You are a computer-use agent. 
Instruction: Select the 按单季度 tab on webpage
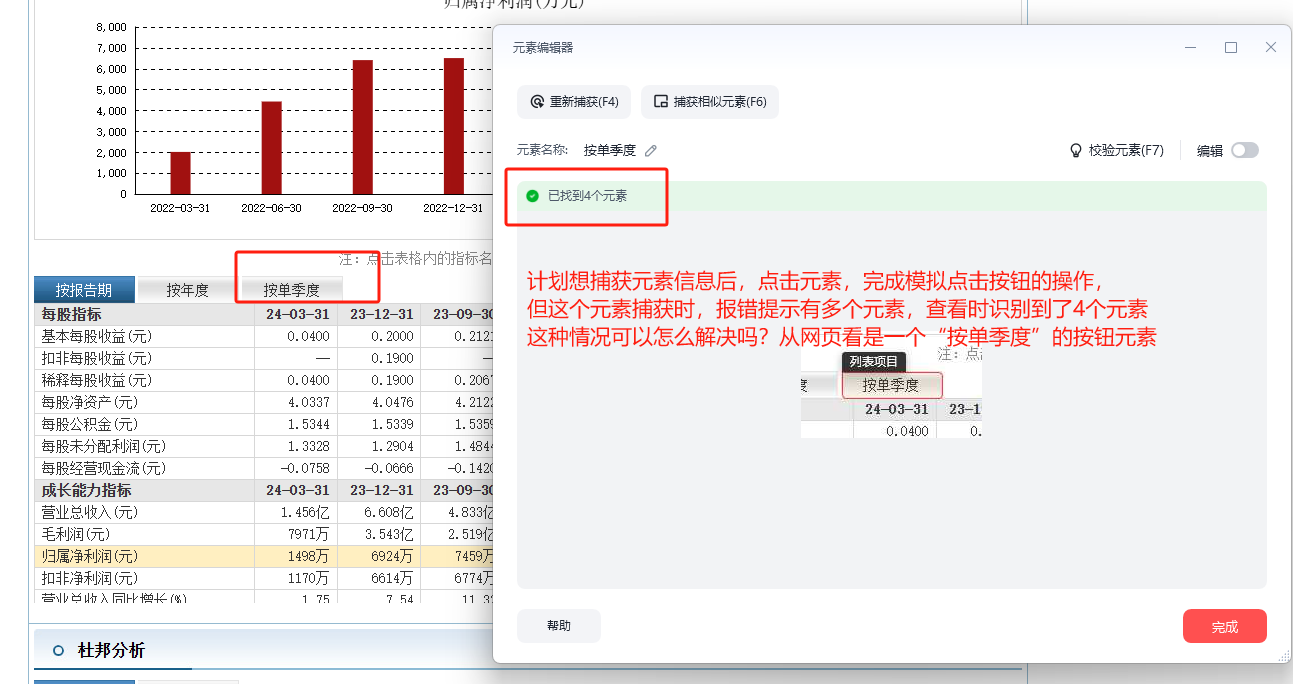point(291,290)
